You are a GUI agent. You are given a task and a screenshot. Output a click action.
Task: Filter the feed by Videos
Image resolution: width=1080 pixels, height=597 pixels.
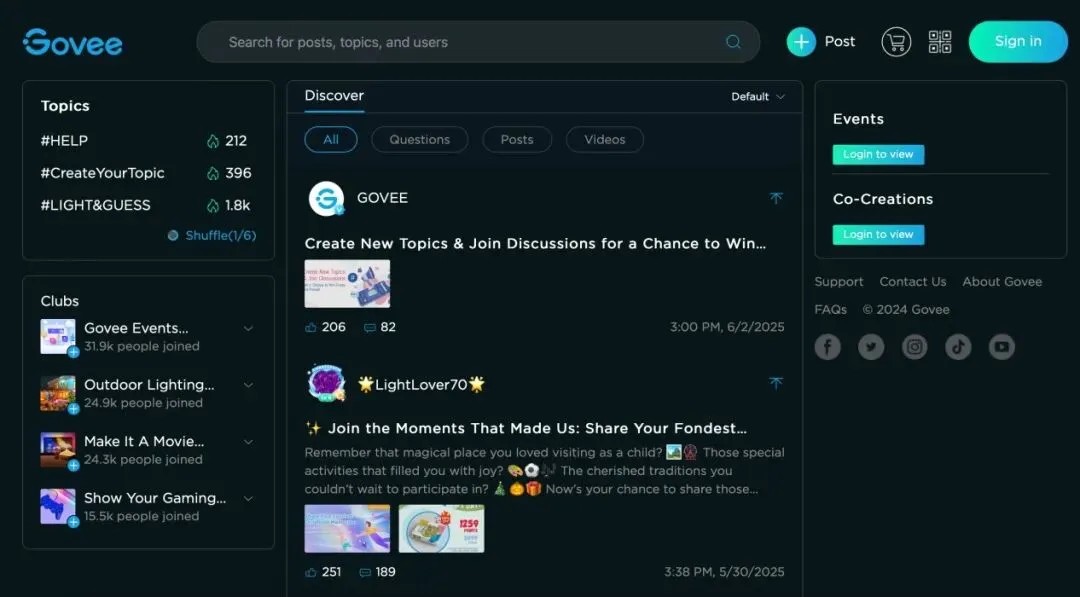604,140
